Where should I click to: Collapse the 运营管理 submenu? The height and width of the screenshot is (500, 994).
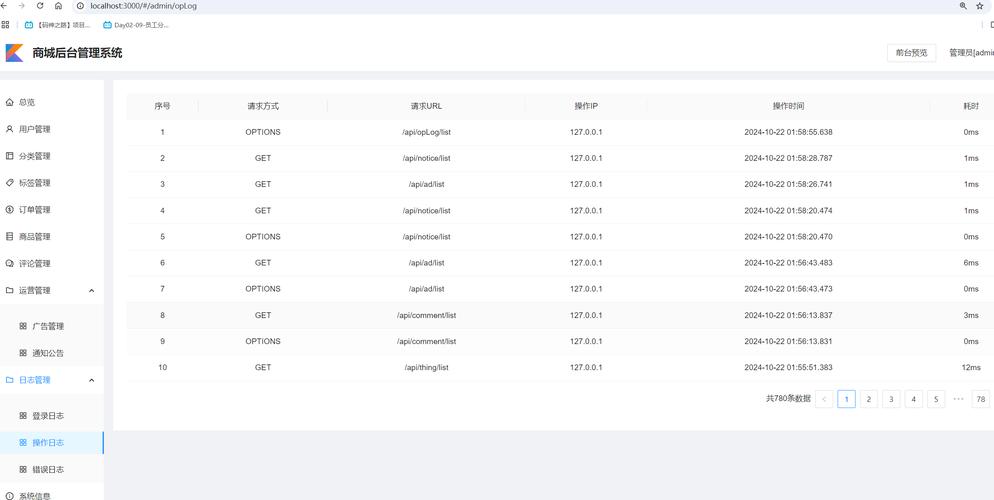(x=92, y=291)
